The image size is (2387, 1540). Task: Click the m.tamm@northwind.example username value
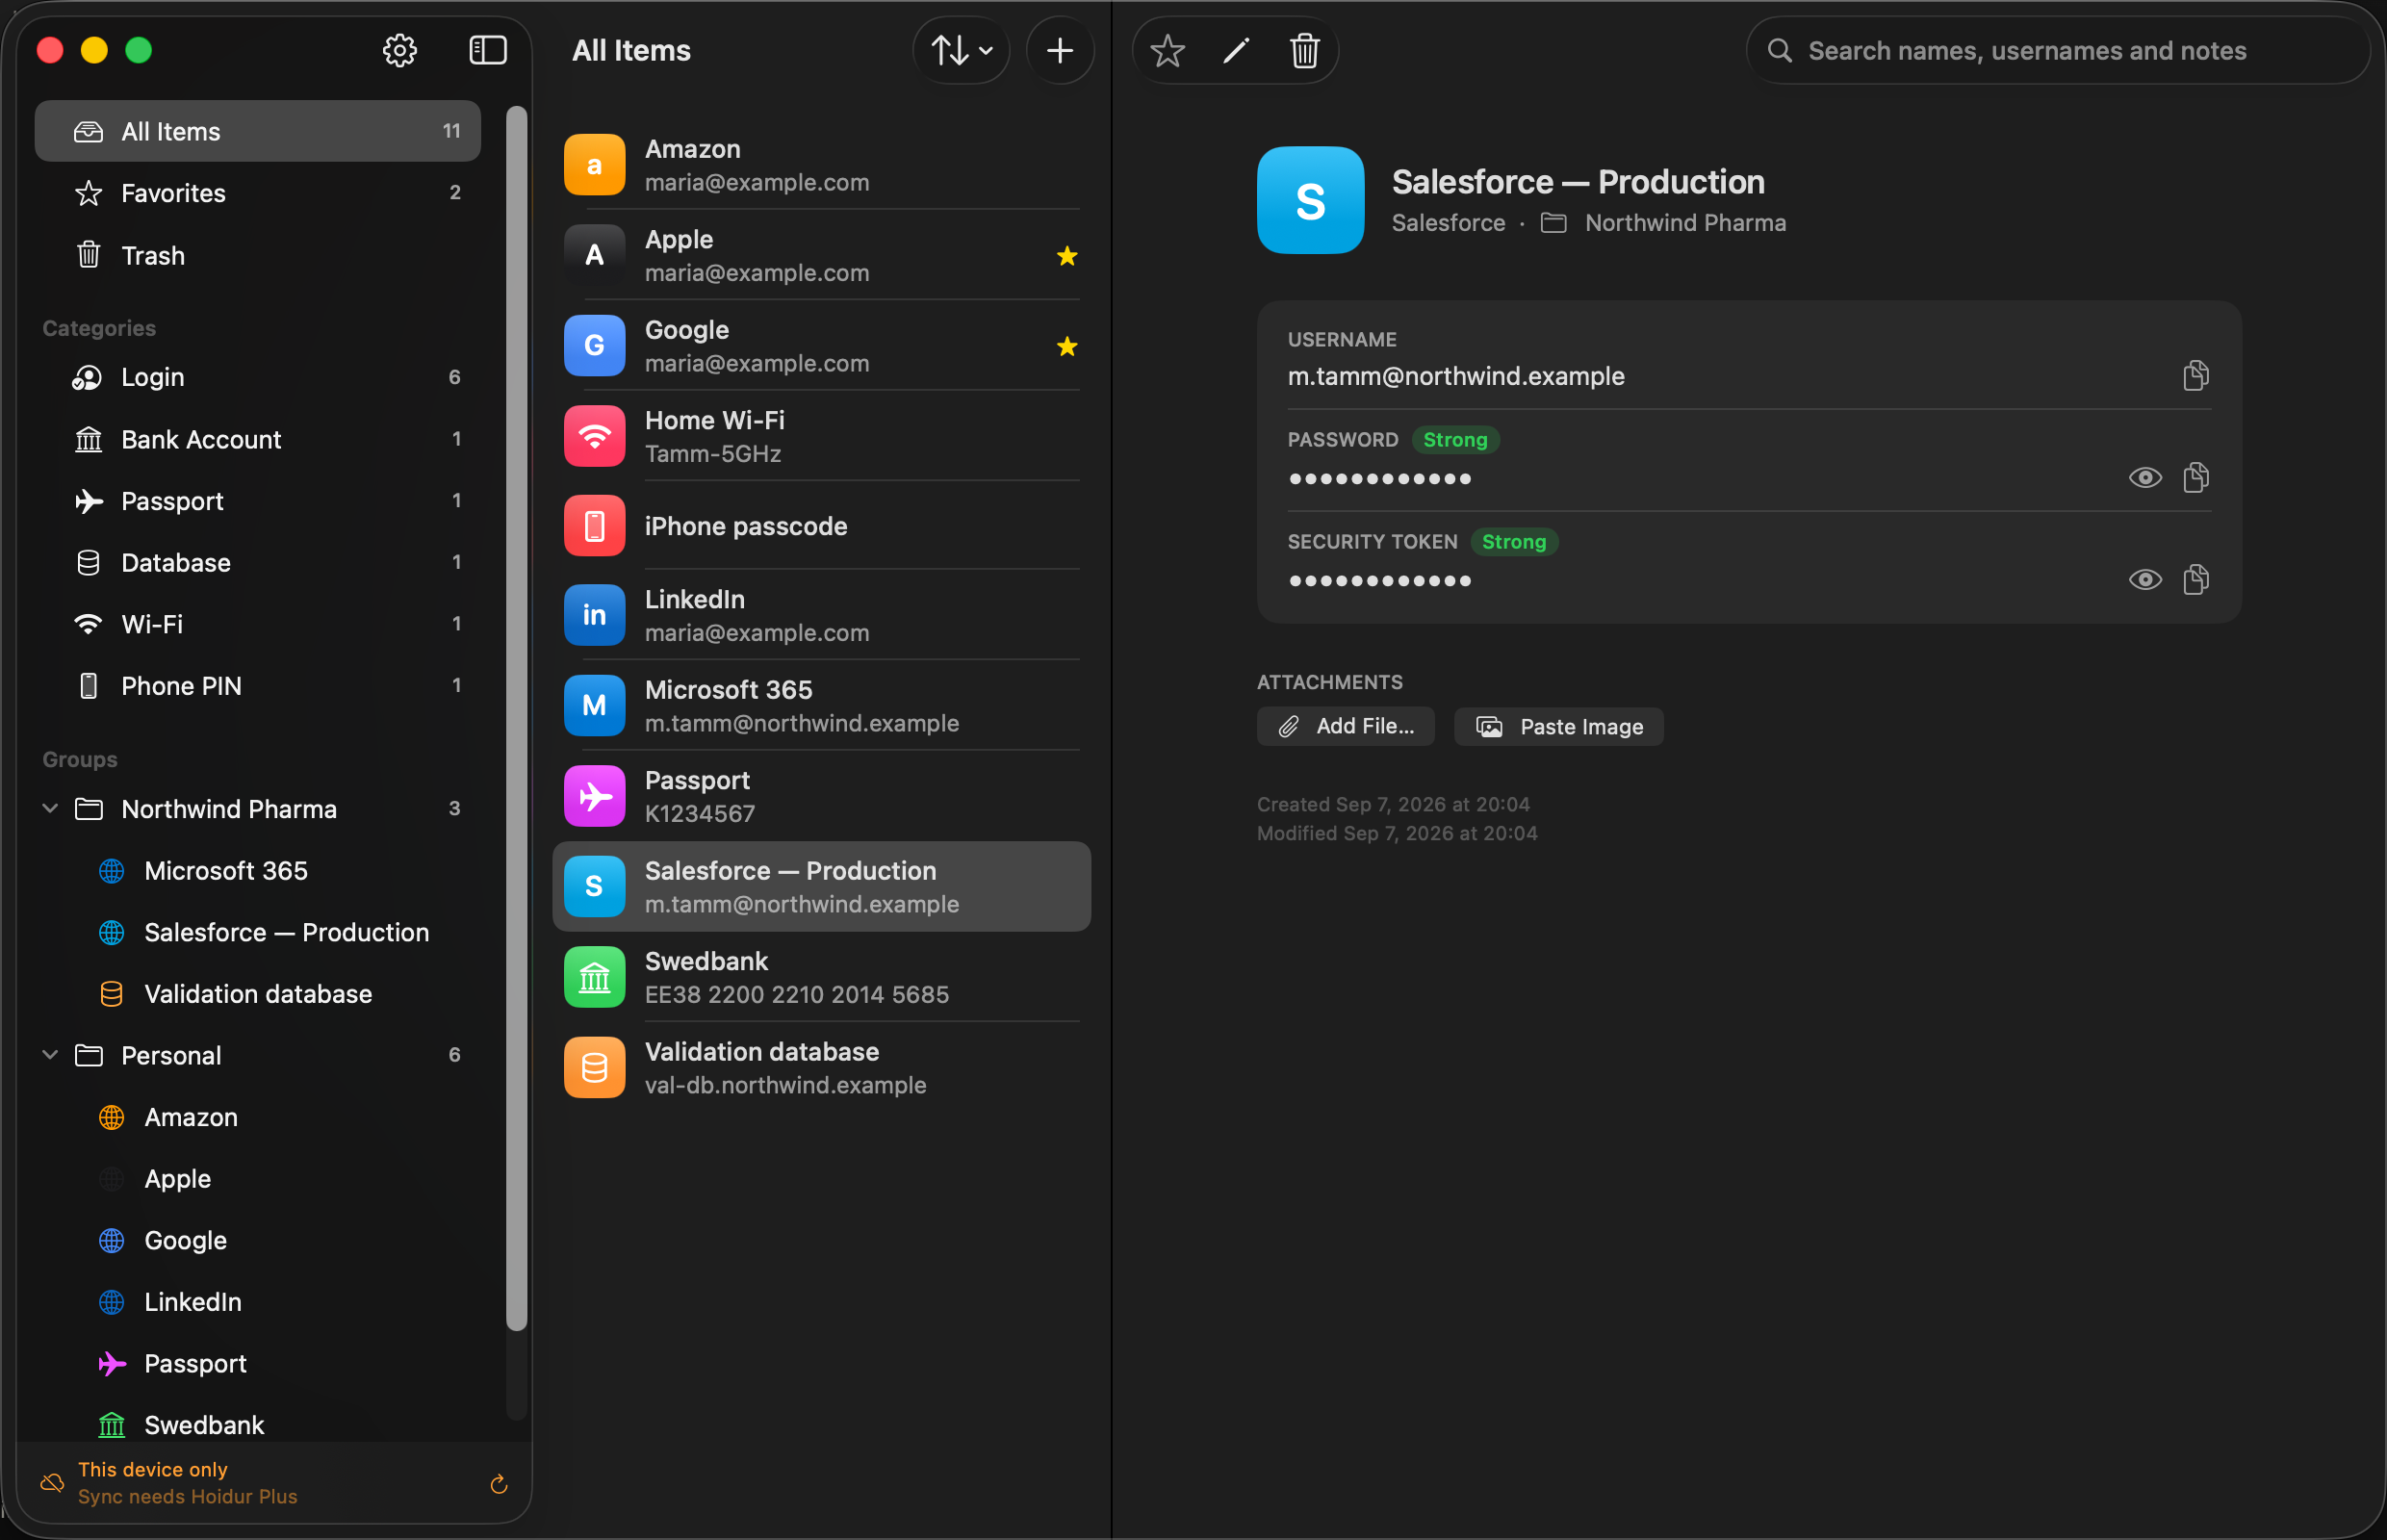[x=1456, y=376]
